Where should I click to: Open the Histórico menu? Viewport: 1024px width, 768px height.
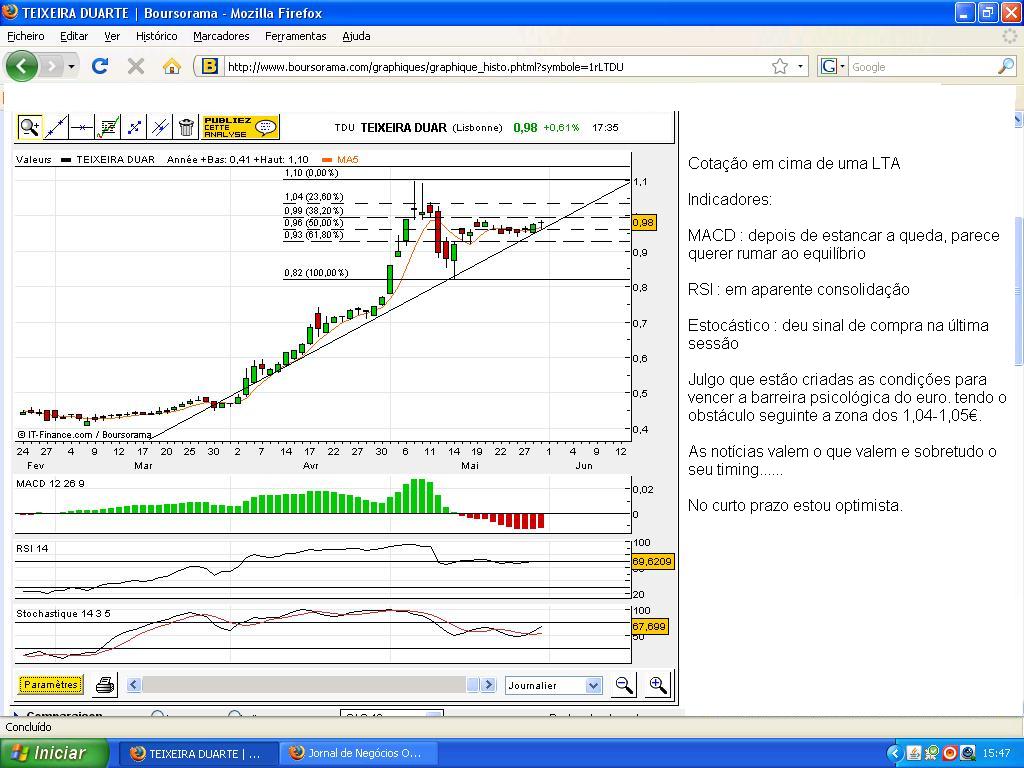pos(157,37)
